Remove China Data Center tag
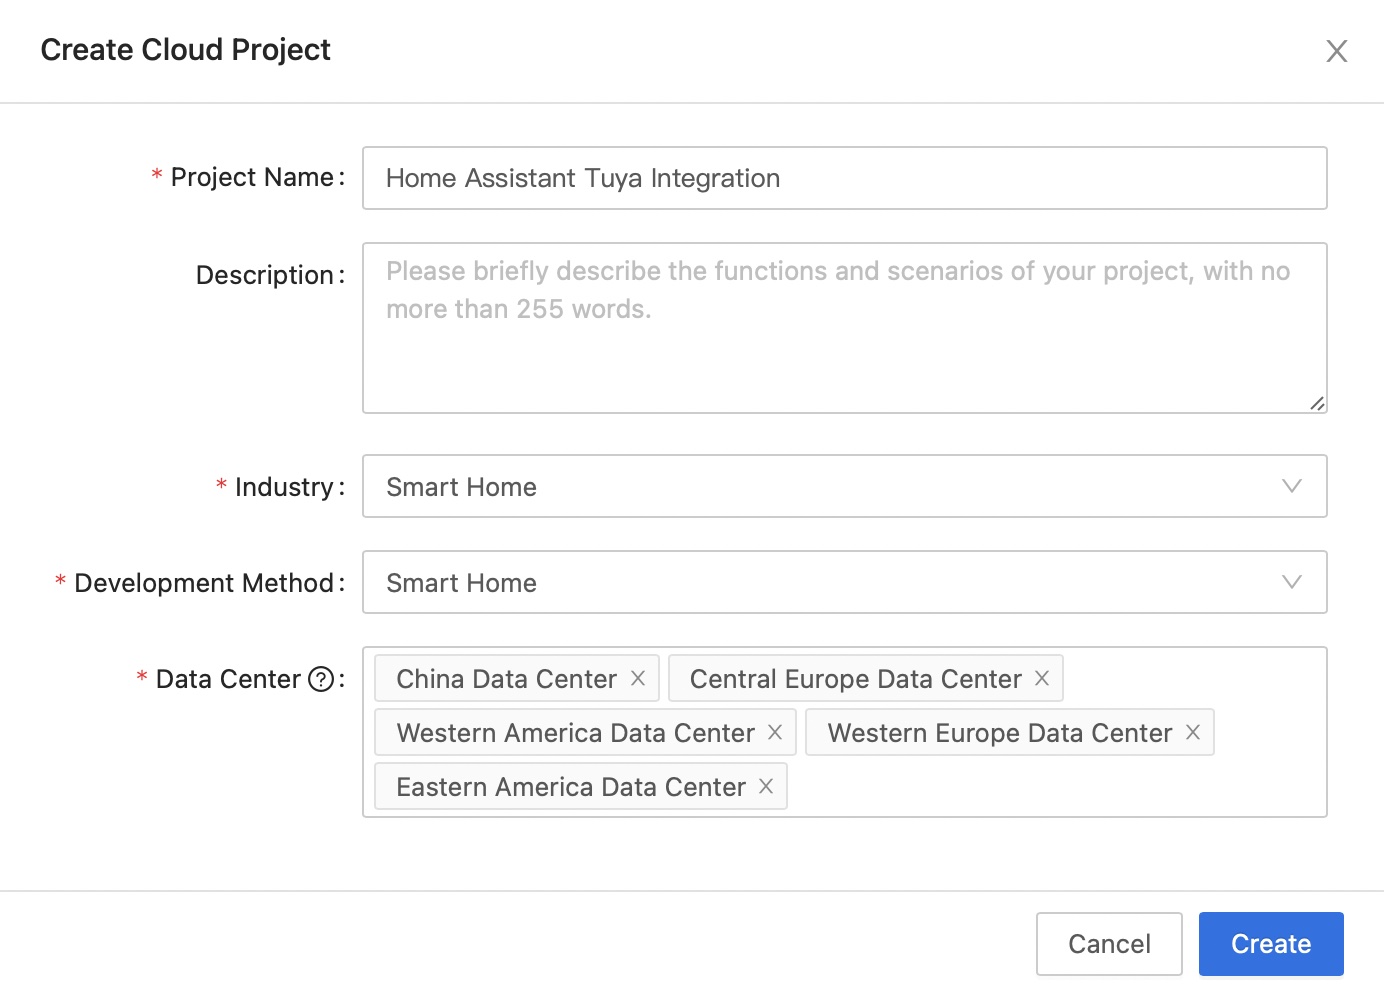Viewport: 1384px width, 992px height. [x=638, y=678]
